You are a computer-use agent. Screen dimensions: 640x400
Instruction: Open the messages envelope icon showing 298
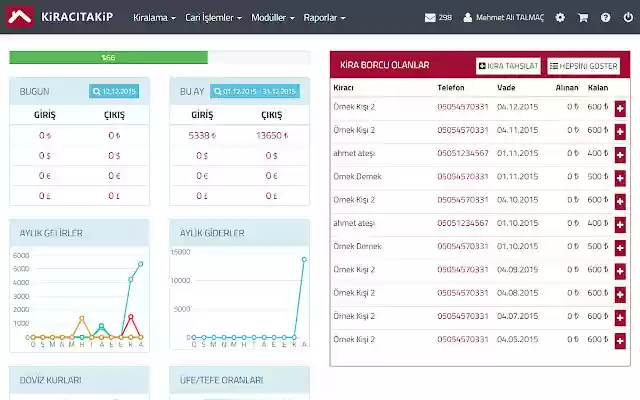(x=438, y=18)
